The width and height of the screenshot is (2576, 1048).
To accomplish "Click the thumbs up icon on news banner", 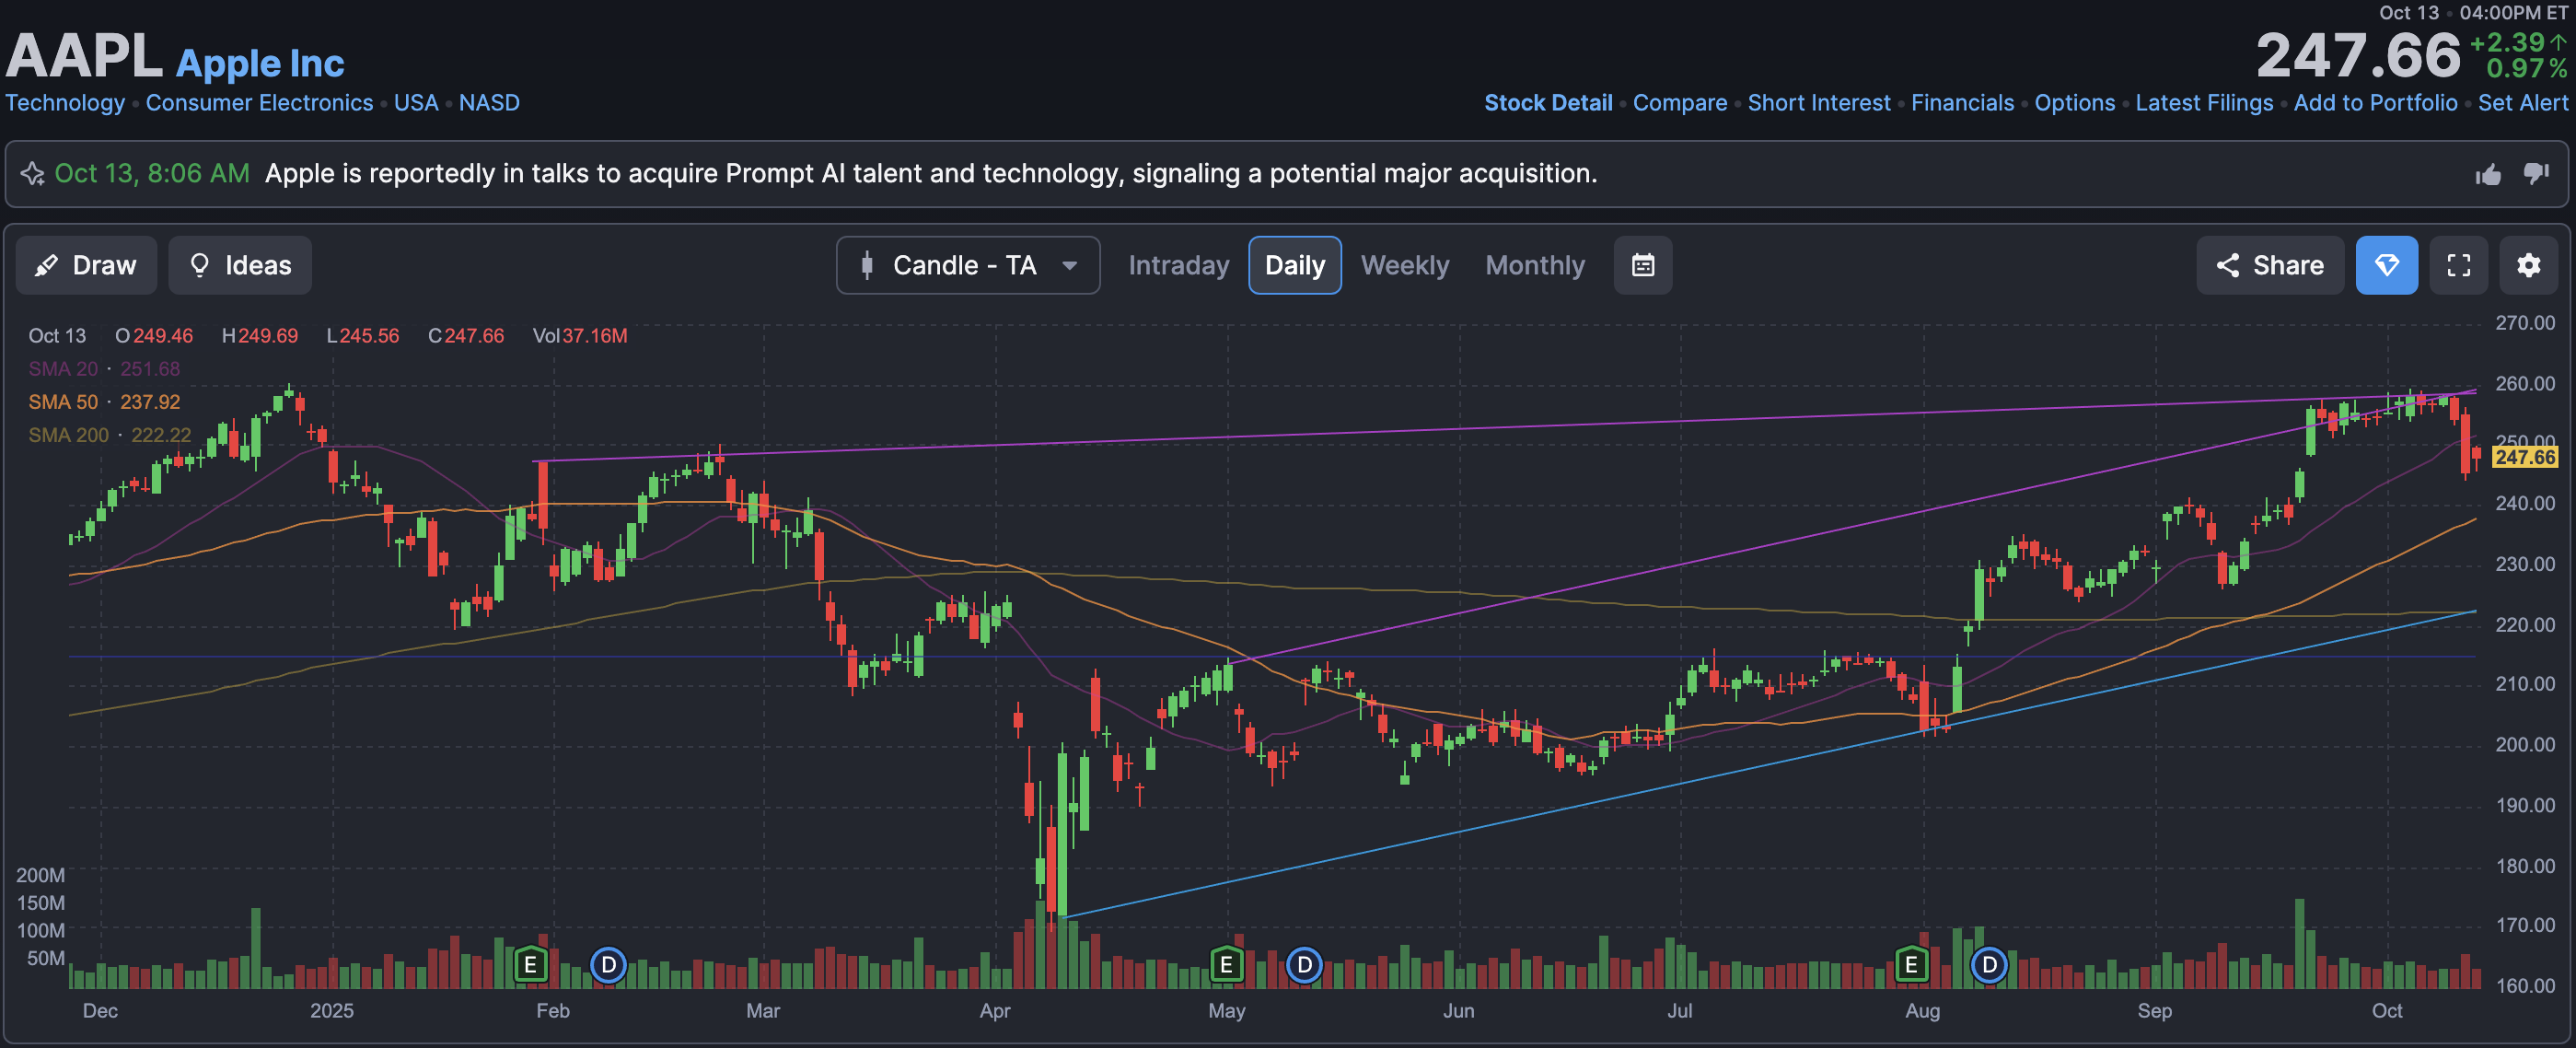I will point(2488,175).
